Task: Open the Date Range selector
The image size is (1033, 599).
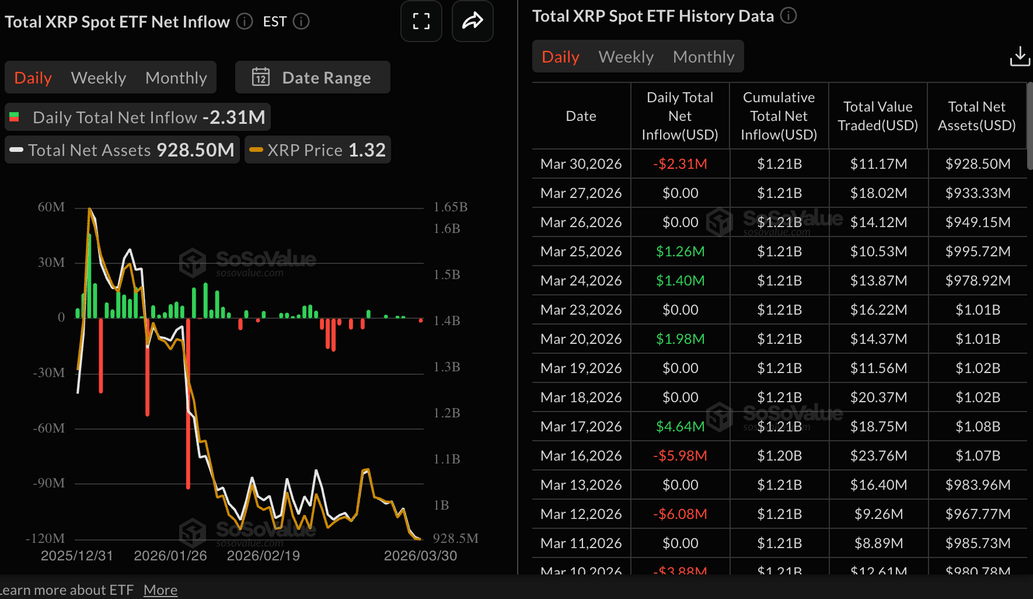Action: pyautogui.click(x=312, y=78)
